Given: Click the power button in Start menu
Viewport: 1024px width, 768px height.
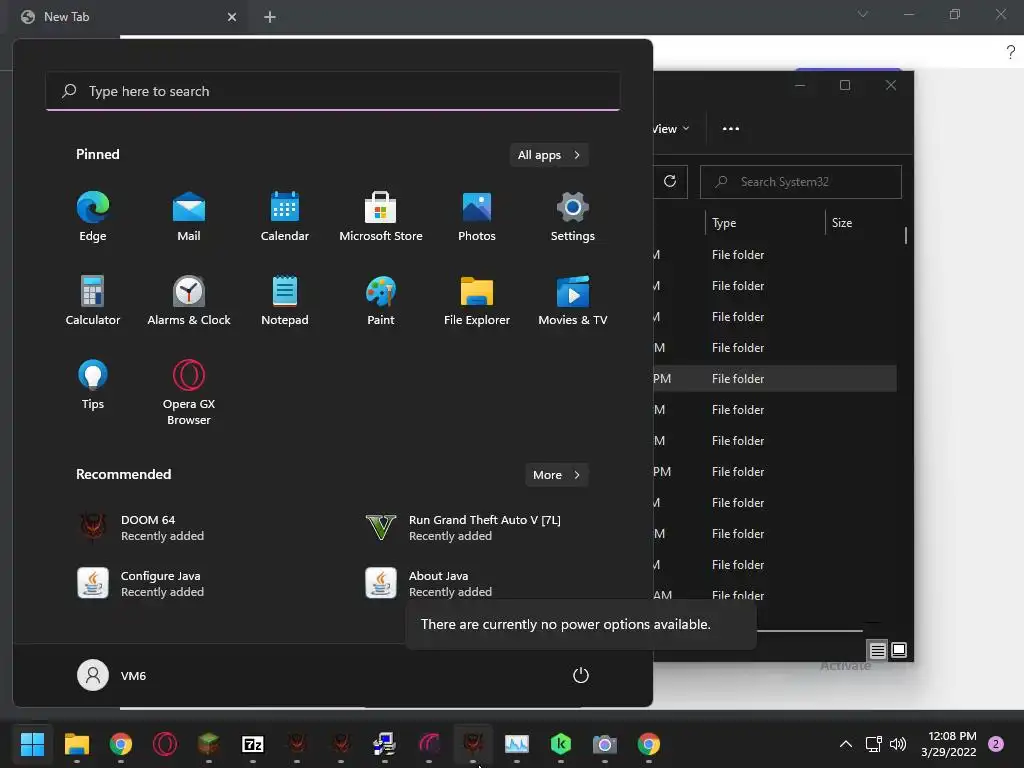Looking at the screenshot, I should [581, 675].
